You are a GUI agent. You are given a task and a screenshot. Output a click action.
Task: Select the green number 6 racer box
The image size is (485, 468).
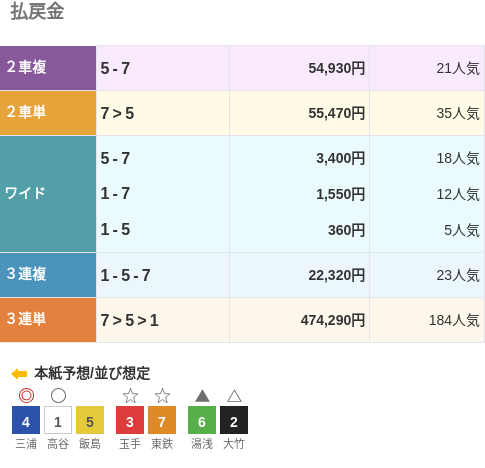point(202,420)
